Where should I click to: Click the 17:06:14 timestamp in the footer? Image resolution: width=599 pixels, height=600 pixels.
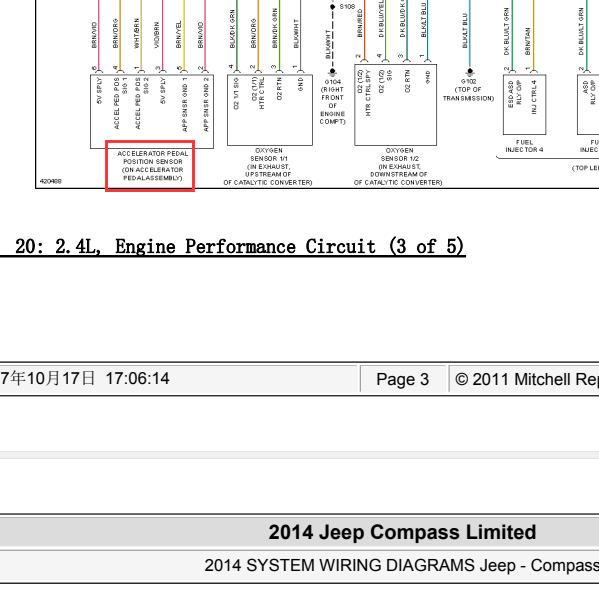[137, 378]
